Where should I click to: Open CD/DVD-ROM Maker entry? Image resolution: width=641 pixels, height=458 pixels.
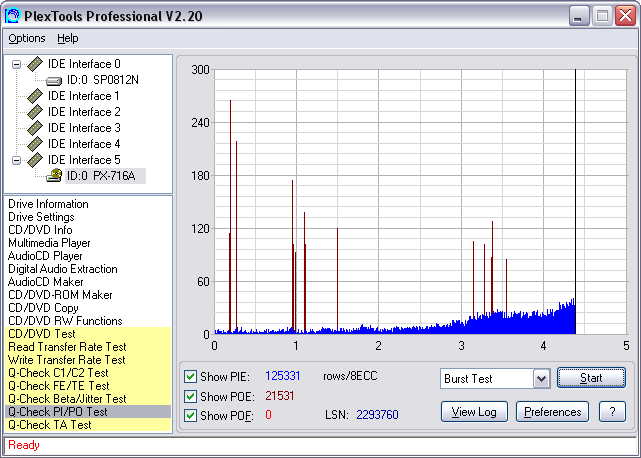60,295
